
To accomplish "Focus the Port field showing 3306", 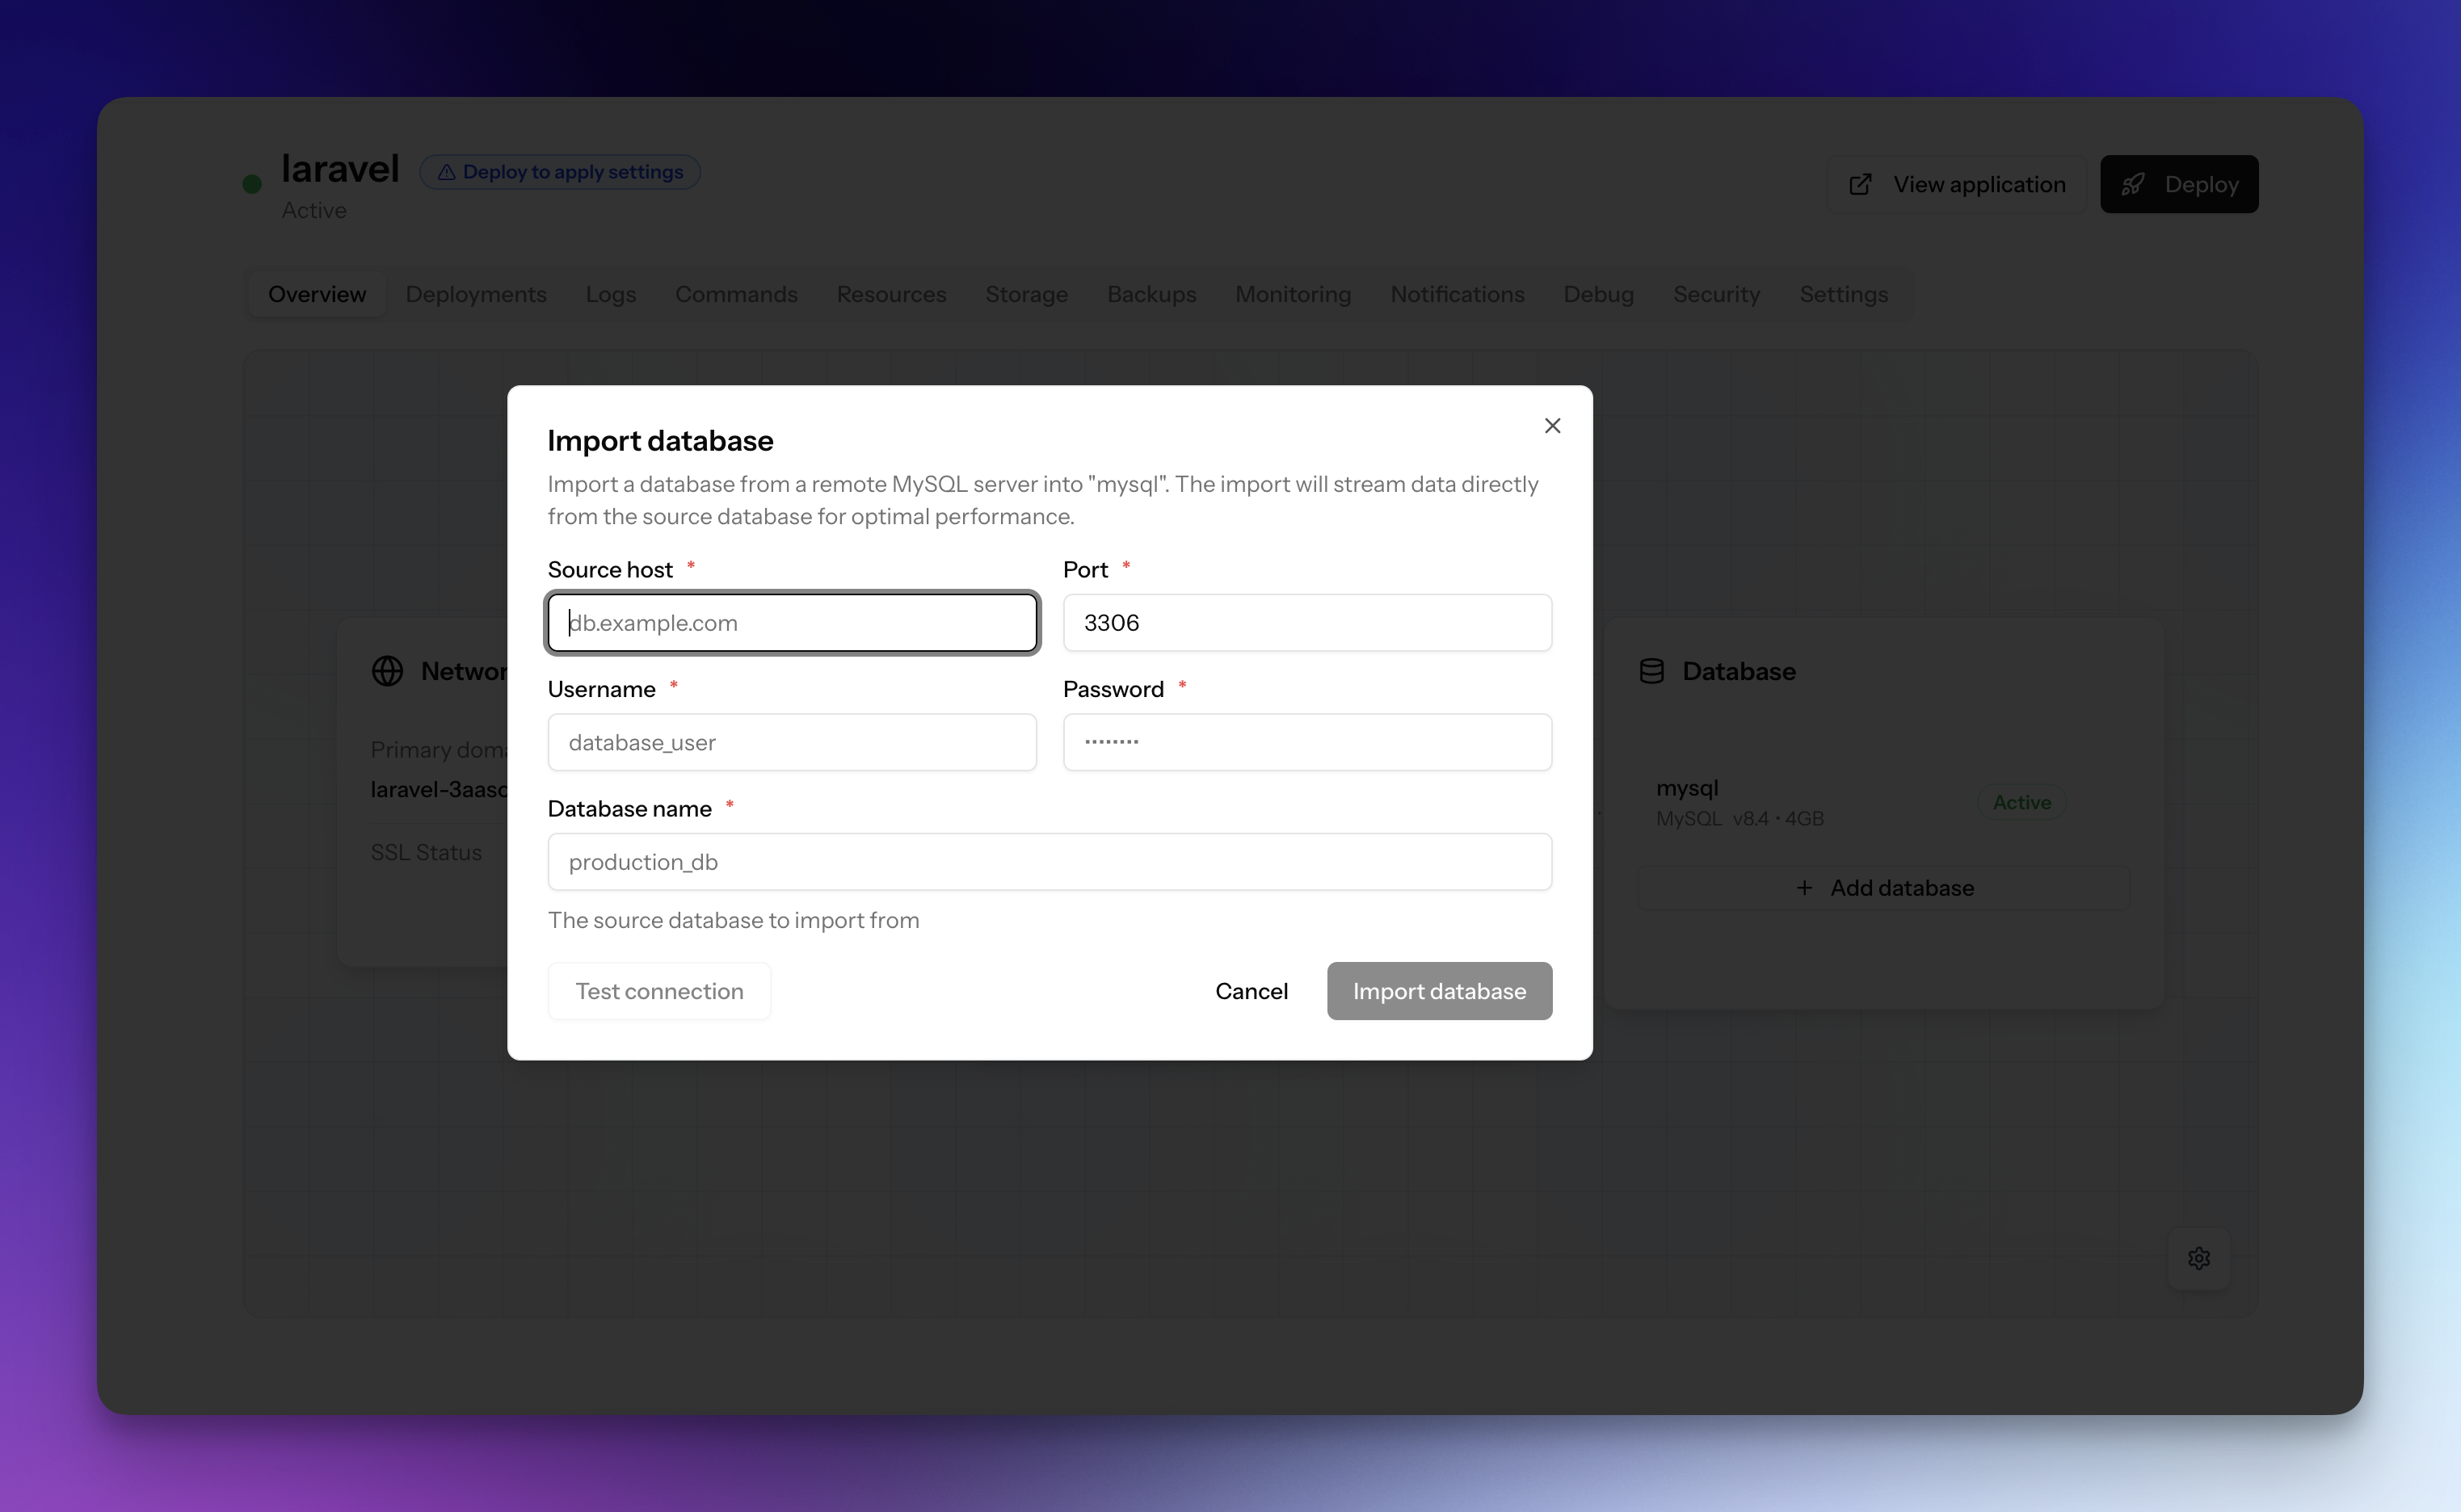I will 1307,623.
